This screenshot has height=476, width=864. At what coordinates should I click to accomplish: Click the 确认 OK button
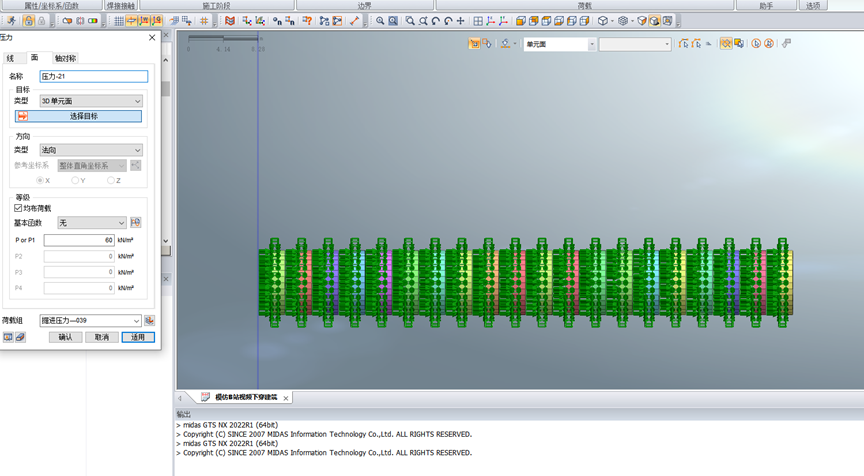pos(66,337)
